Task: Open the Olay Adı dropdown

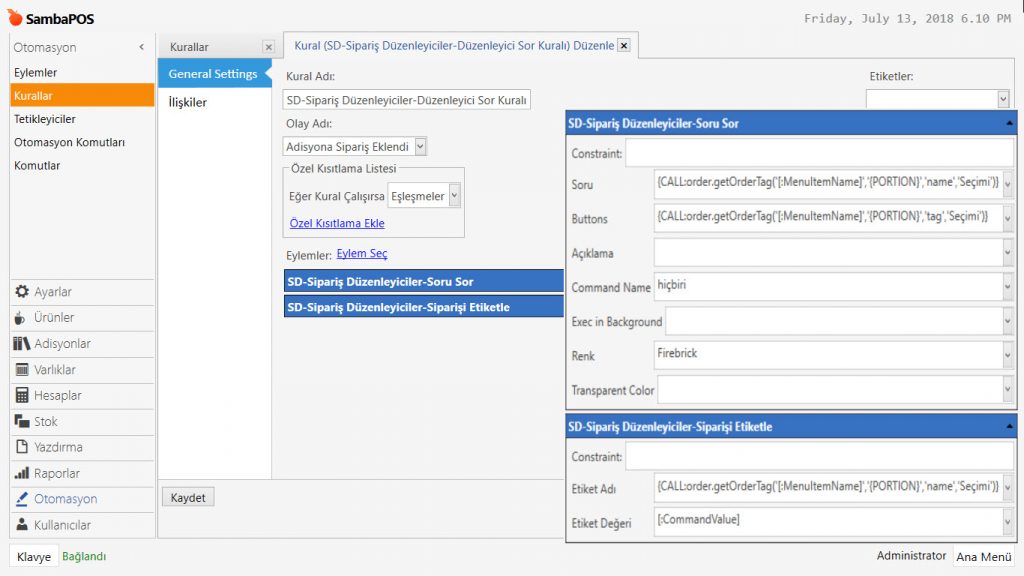Action: coord(420,147)
